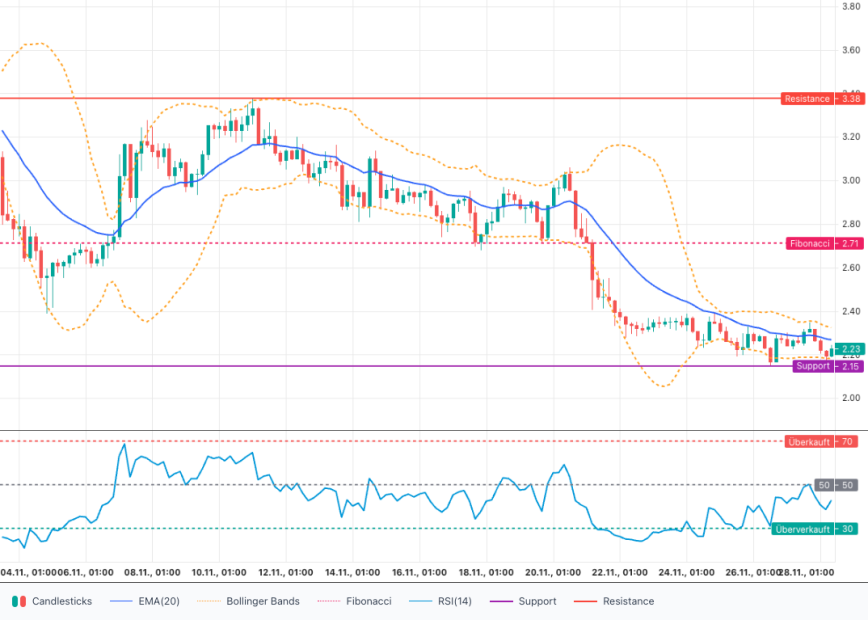868x620 pixels.
Task: Click the orange Bollinger Bands legend marker
Action: tap(209, 601)
